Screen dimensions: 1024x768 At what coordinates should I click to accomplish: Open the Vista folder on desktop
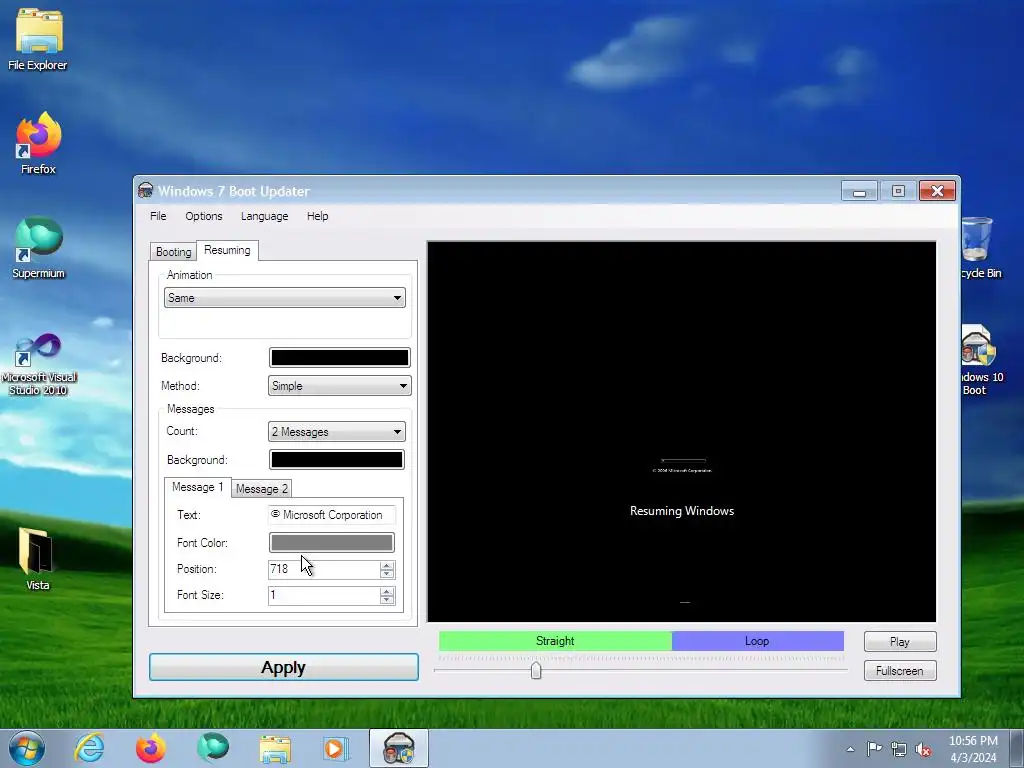click(x=37, y=558)
